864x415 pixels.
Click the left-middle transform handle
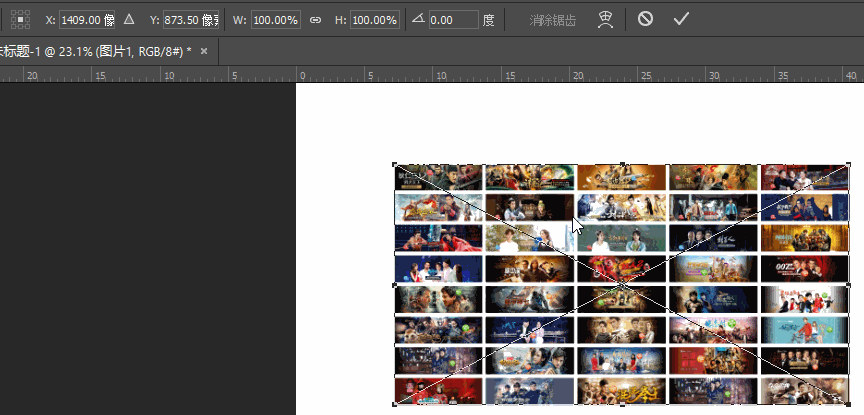(x=395, y=285)
